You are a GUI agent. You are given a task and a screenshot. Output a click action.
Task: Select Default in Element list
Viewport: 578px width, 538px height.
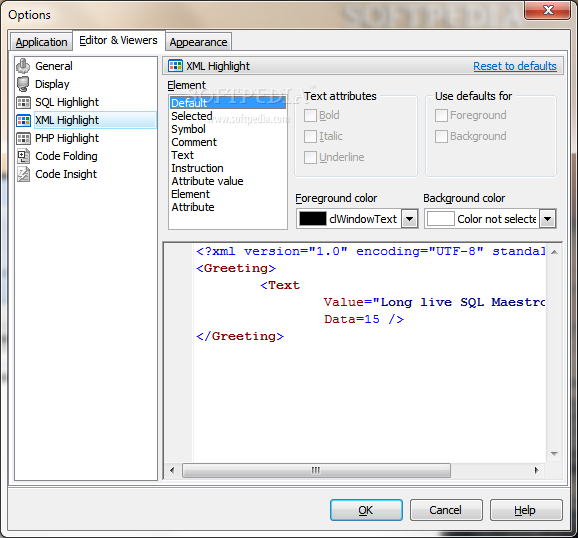point(228,103)
